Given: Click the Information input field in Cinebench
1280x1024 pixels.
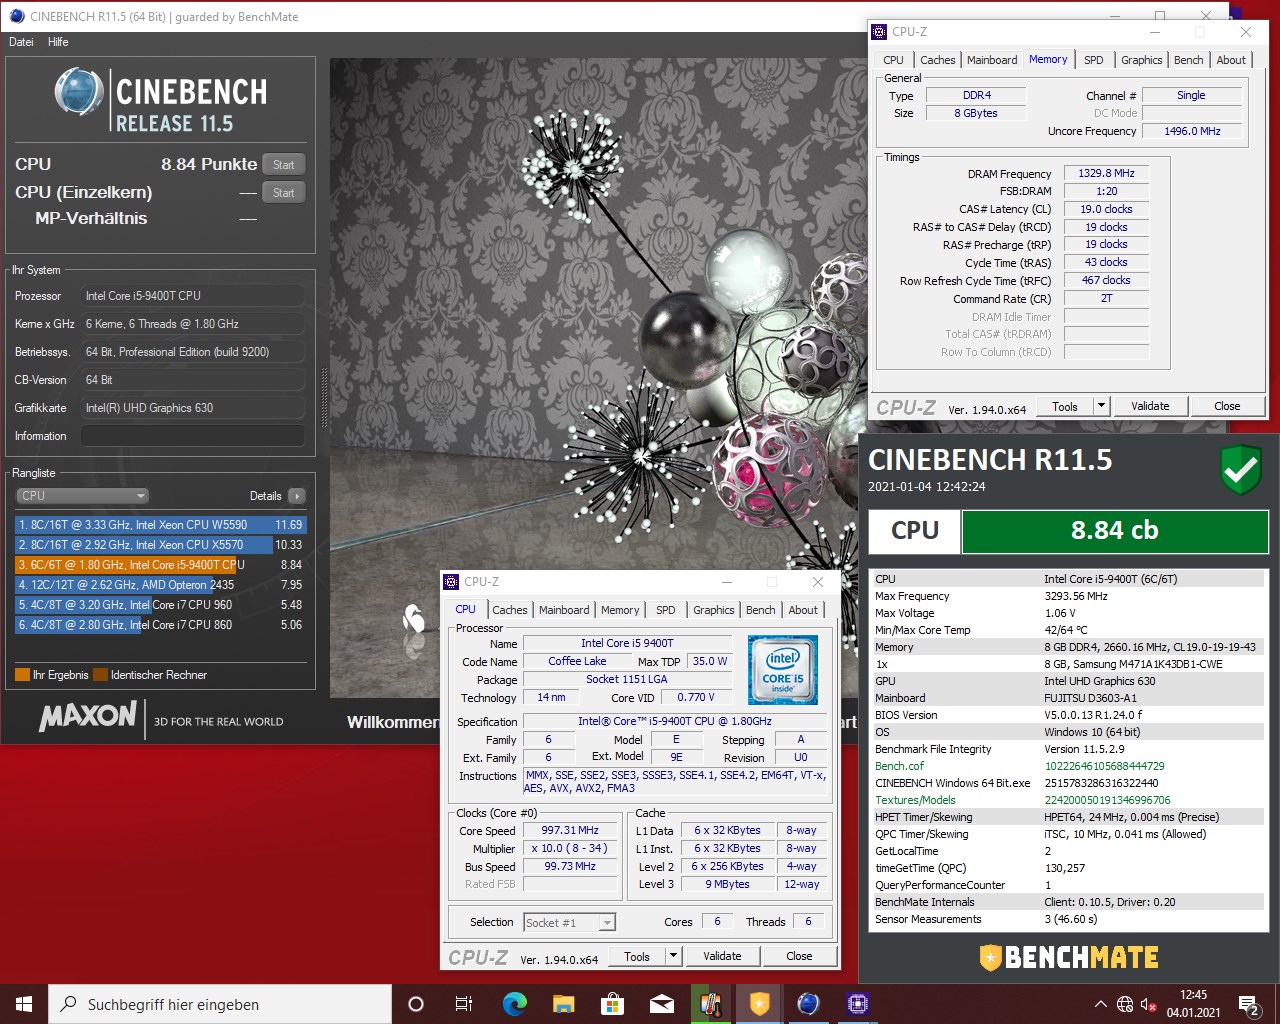Looking at the screenshot, I should tap(193, 436).
